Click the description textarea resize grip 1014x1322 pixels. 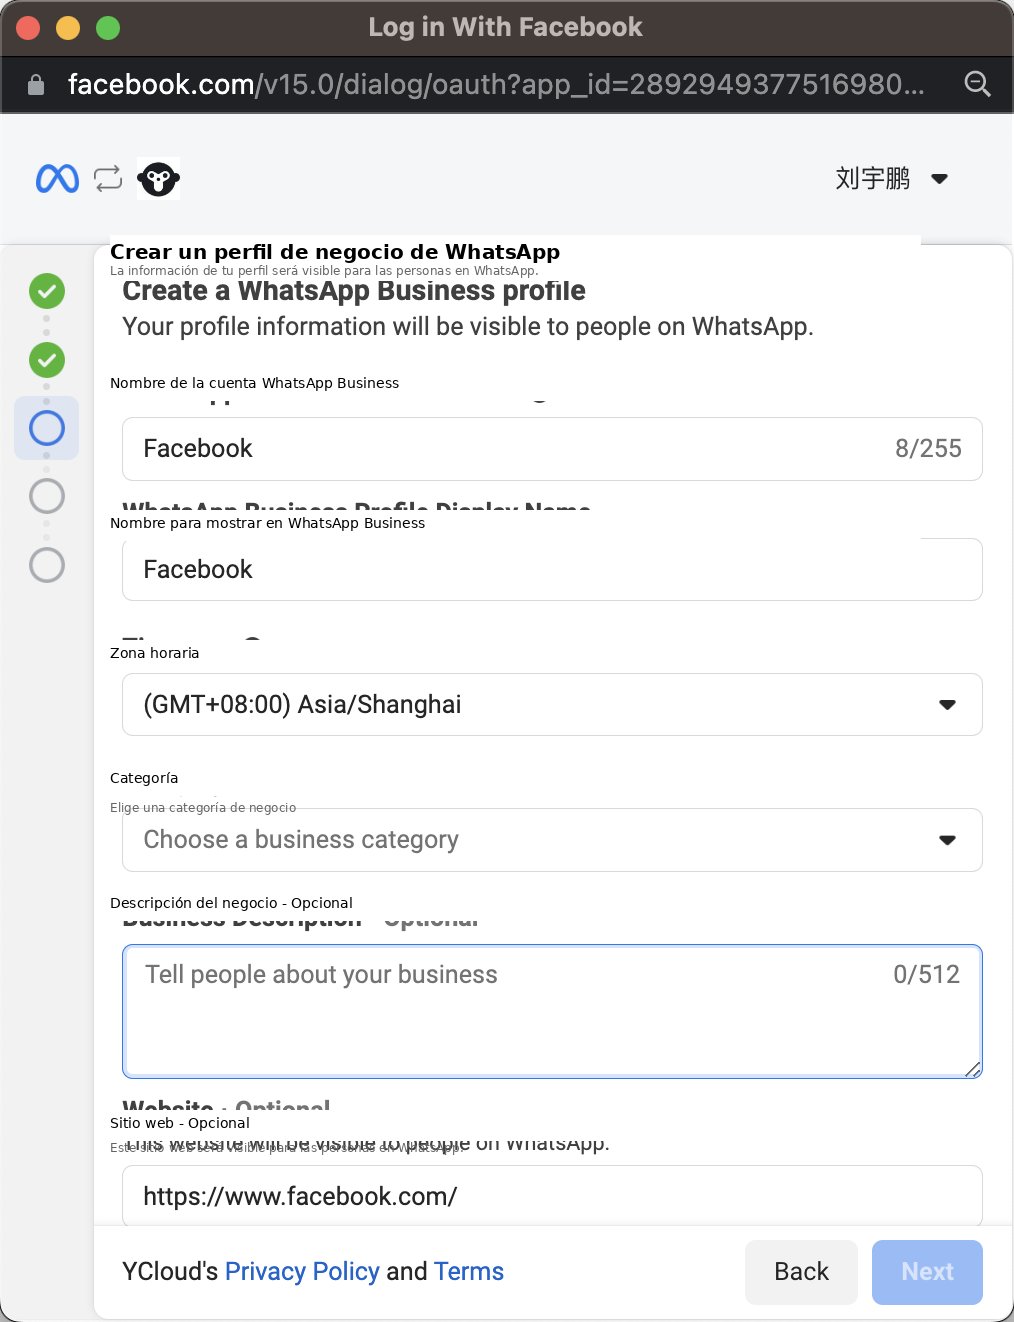[973, 1069]
